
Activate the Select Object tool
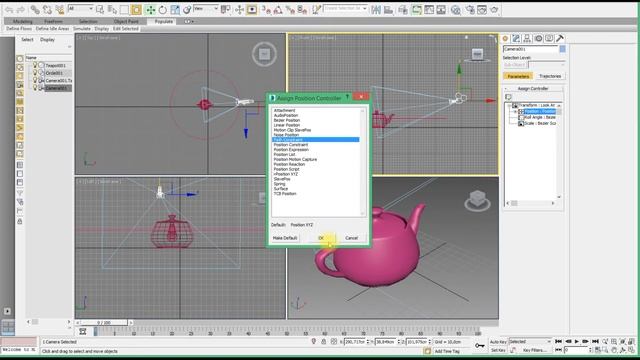pyautogui.click(x=100, y=9)
